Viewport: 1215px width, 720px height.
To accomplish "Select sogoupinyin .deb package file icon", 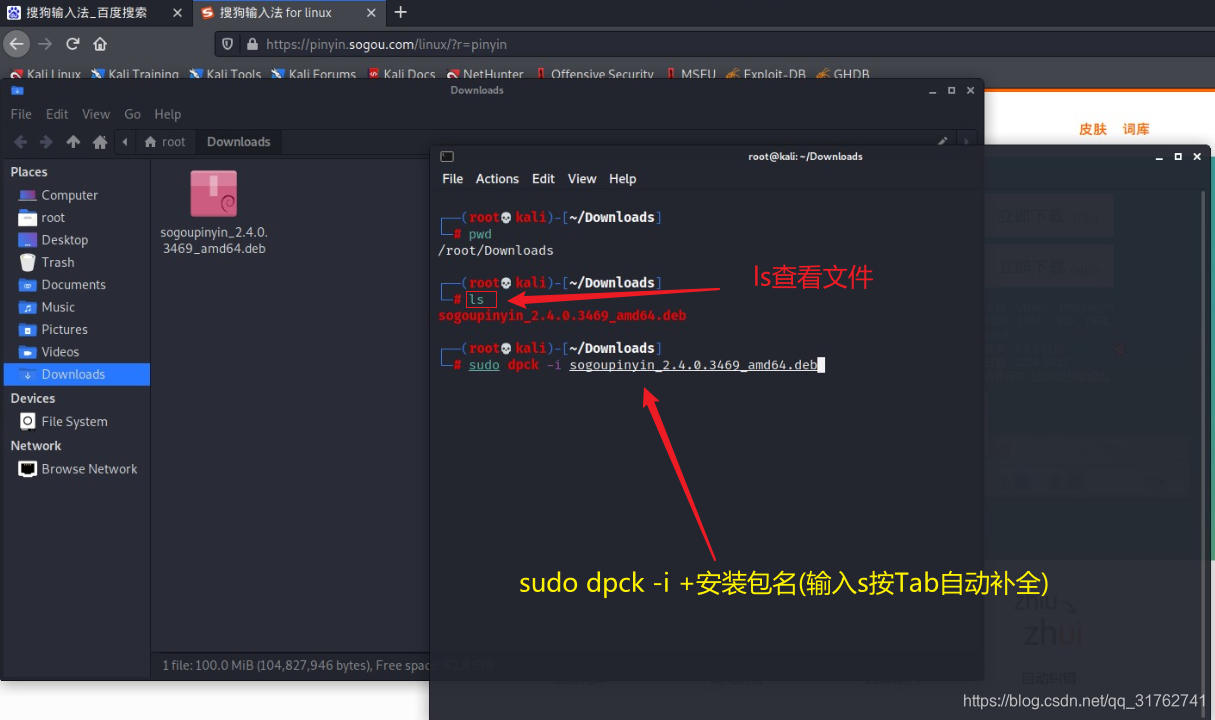I will click(214, 194).
